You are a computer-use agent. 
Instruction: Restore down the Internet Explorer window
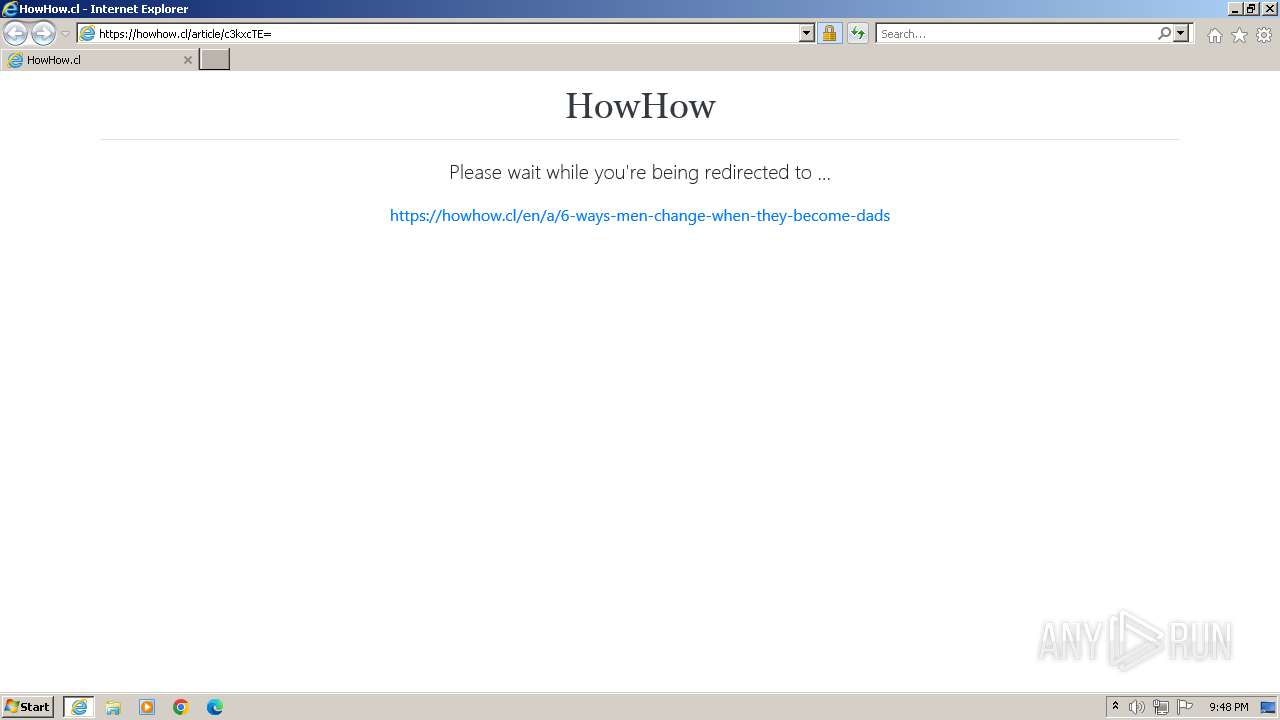(1251, 9)
